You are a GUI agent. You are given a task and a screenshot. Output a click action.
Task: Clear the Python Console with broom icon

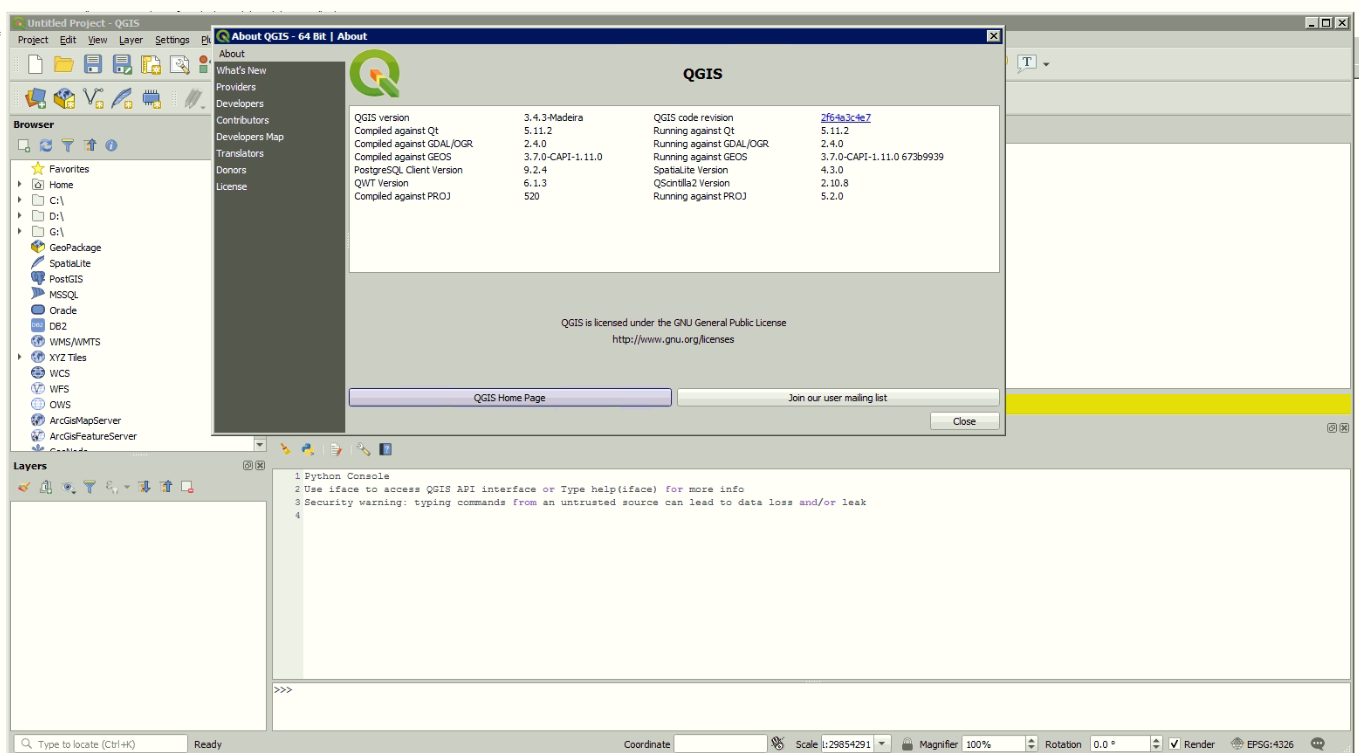pyautogui.click(x=286, y=448)
